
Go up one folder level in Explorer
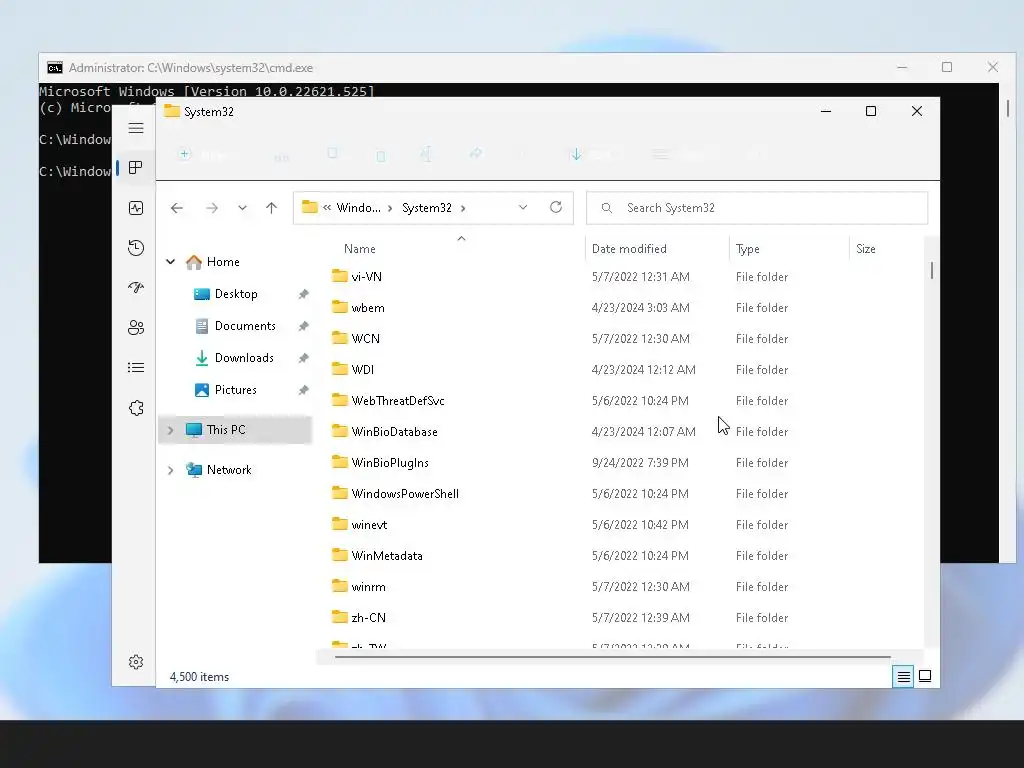[x=272, y=208]
